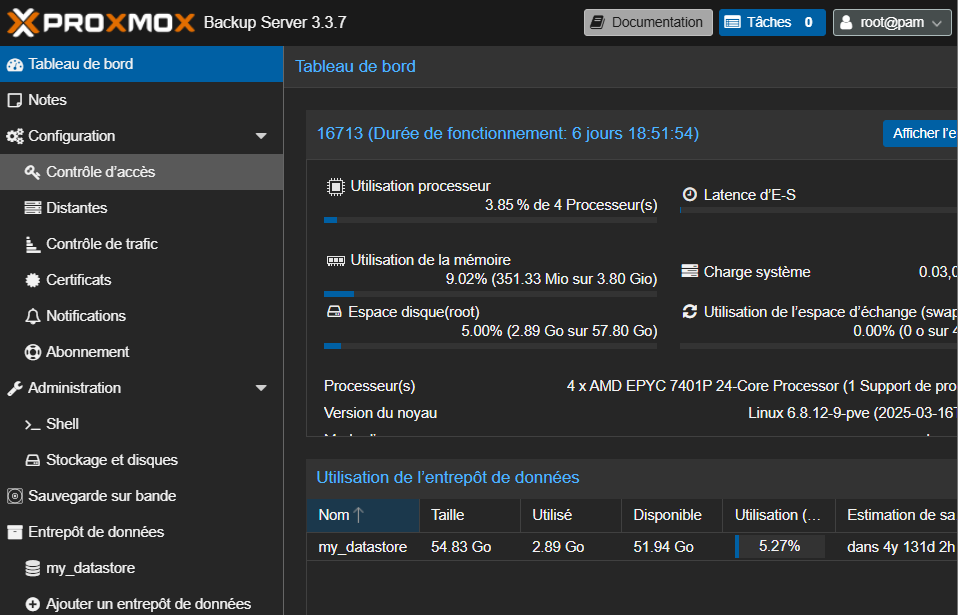958x615 pixels.
Task: Click the Proxmox logo
Action: tap(101, 23)
